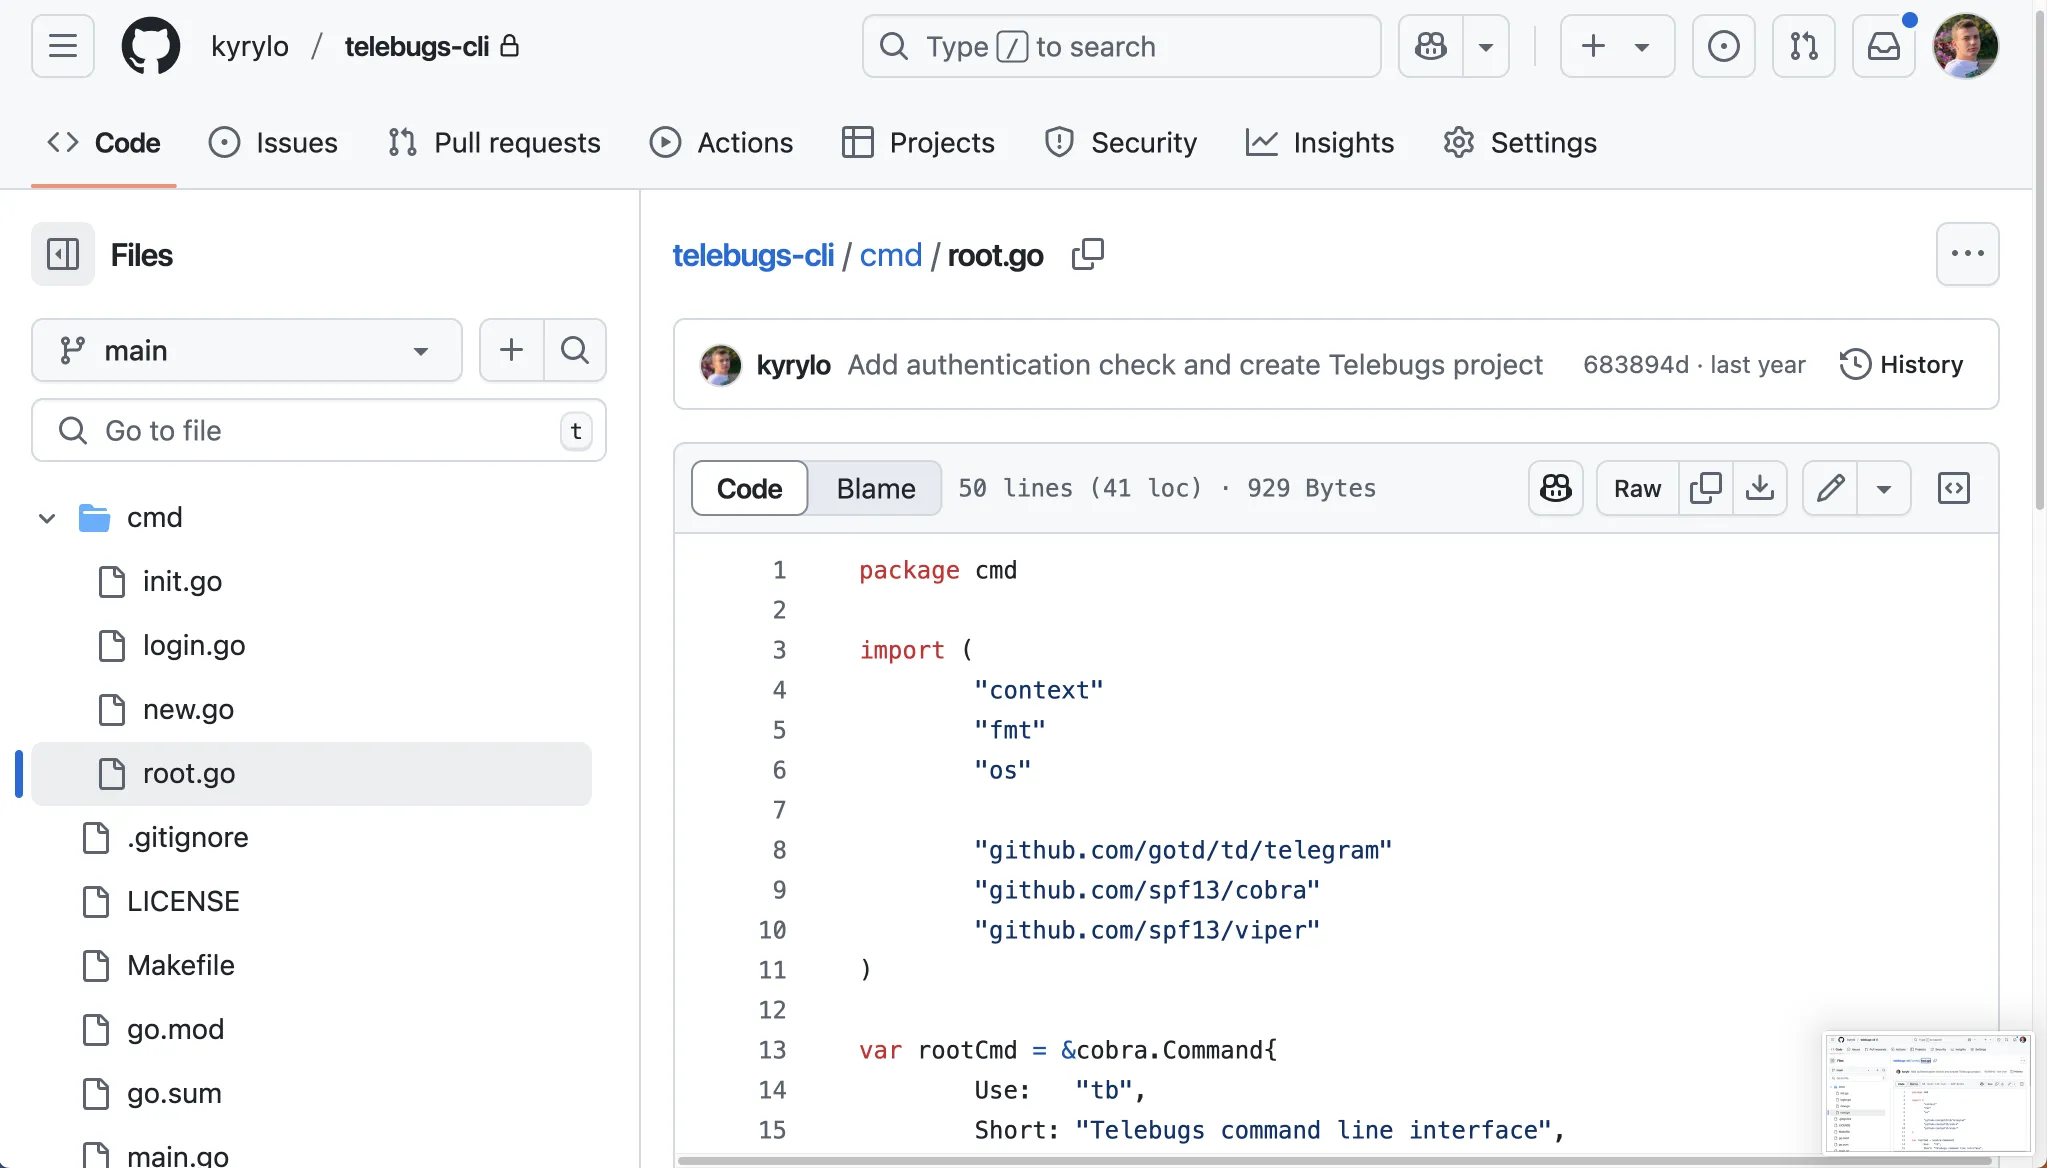Open telebugs-cli repository link in header
Image resolution: width=2047 pixels, height=1168 pixels.
417,46
